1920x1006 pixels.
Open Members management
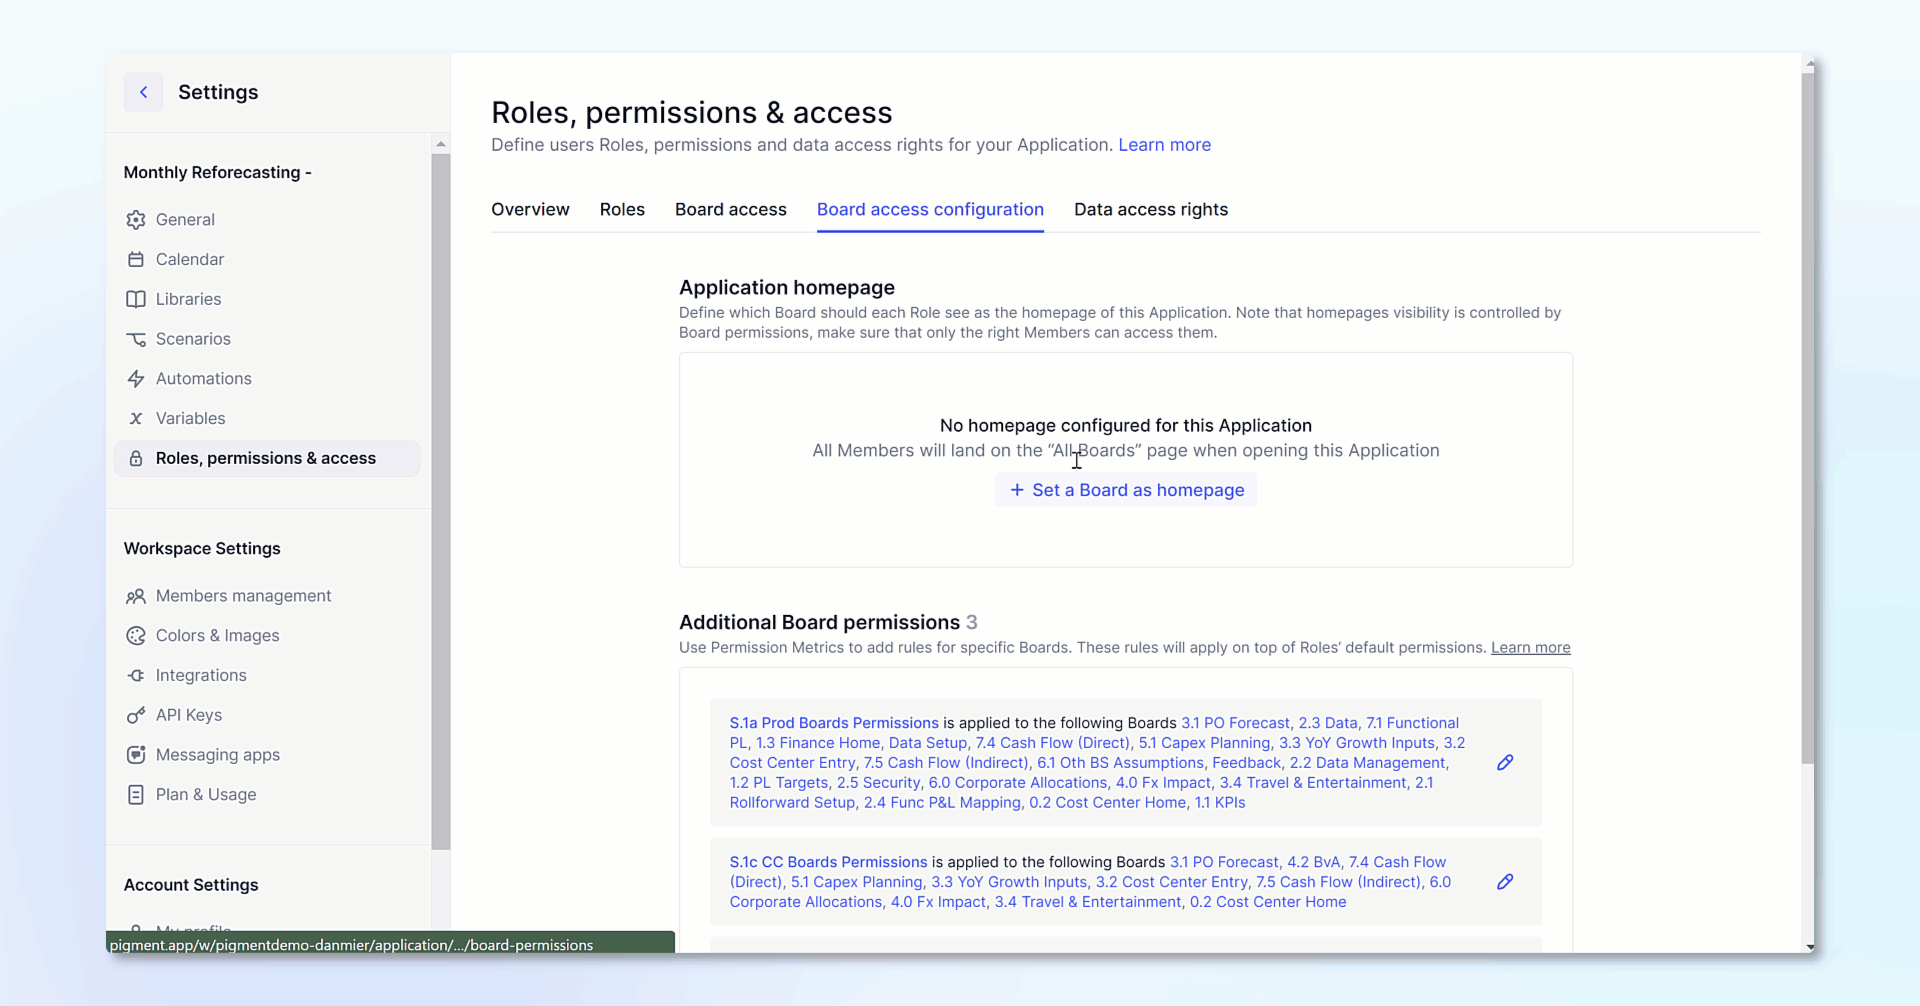tap(267, 596)
